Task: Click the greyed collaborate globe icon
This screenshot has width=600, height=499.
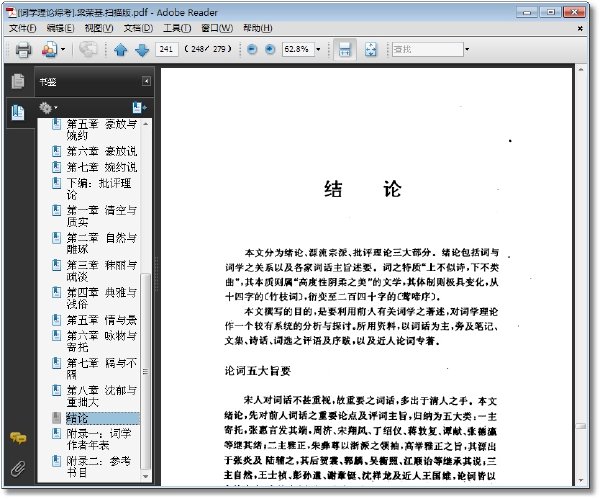Action: pyautogui.click(x=88, y=49)
